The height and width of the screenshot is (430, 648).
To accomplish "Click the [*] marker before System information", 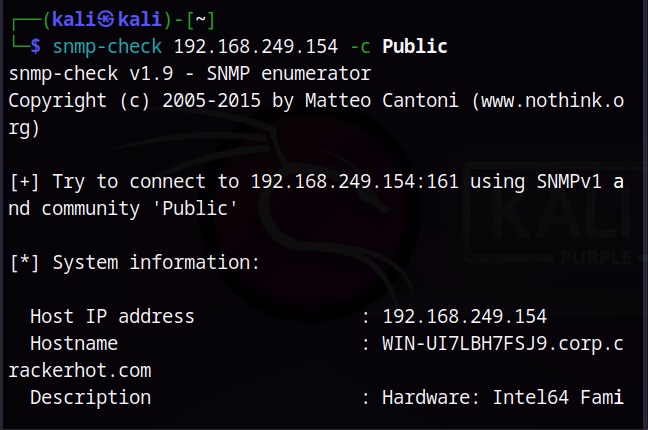I will [x=25, y=263].
